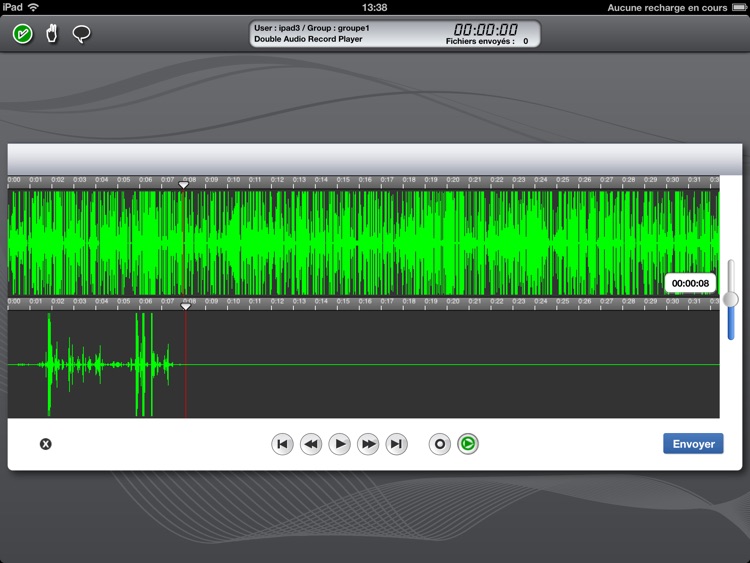Viewport: 750px width, 563px height.
Task: Click the 'Double Audio Record Player' label
Action: [308, 39]
